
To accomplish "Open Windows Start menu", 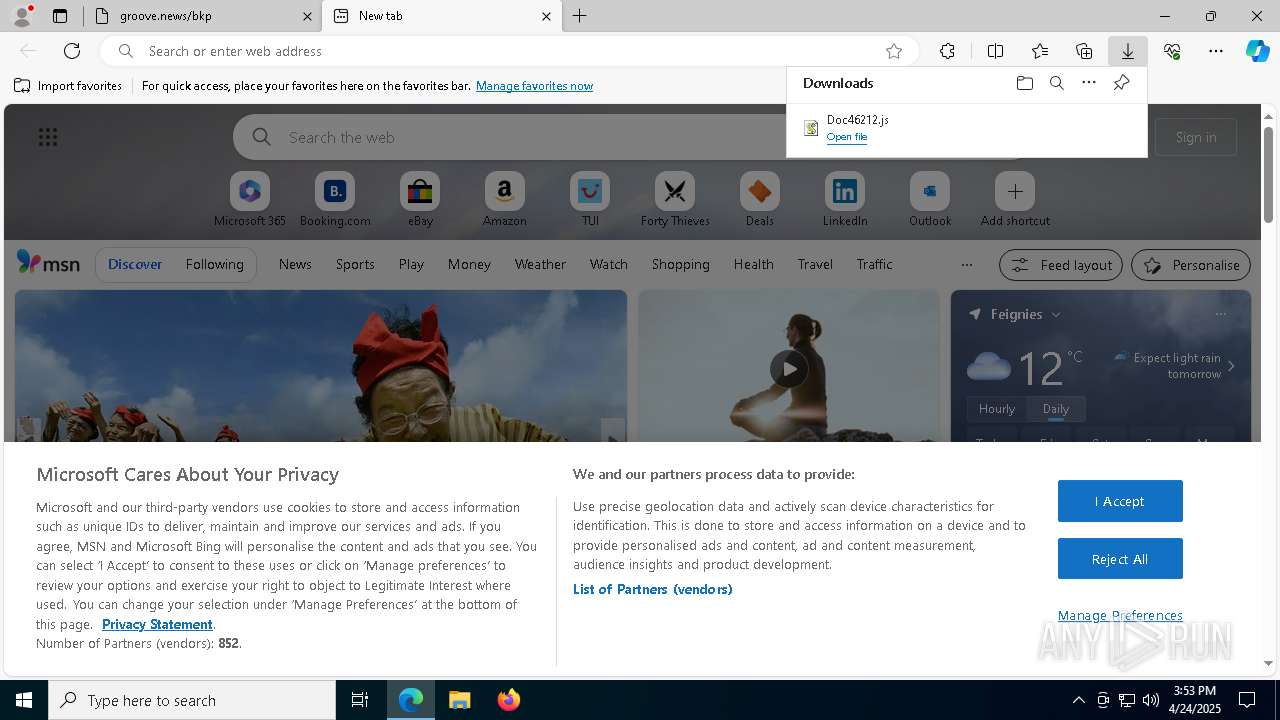I will (24, 700).
